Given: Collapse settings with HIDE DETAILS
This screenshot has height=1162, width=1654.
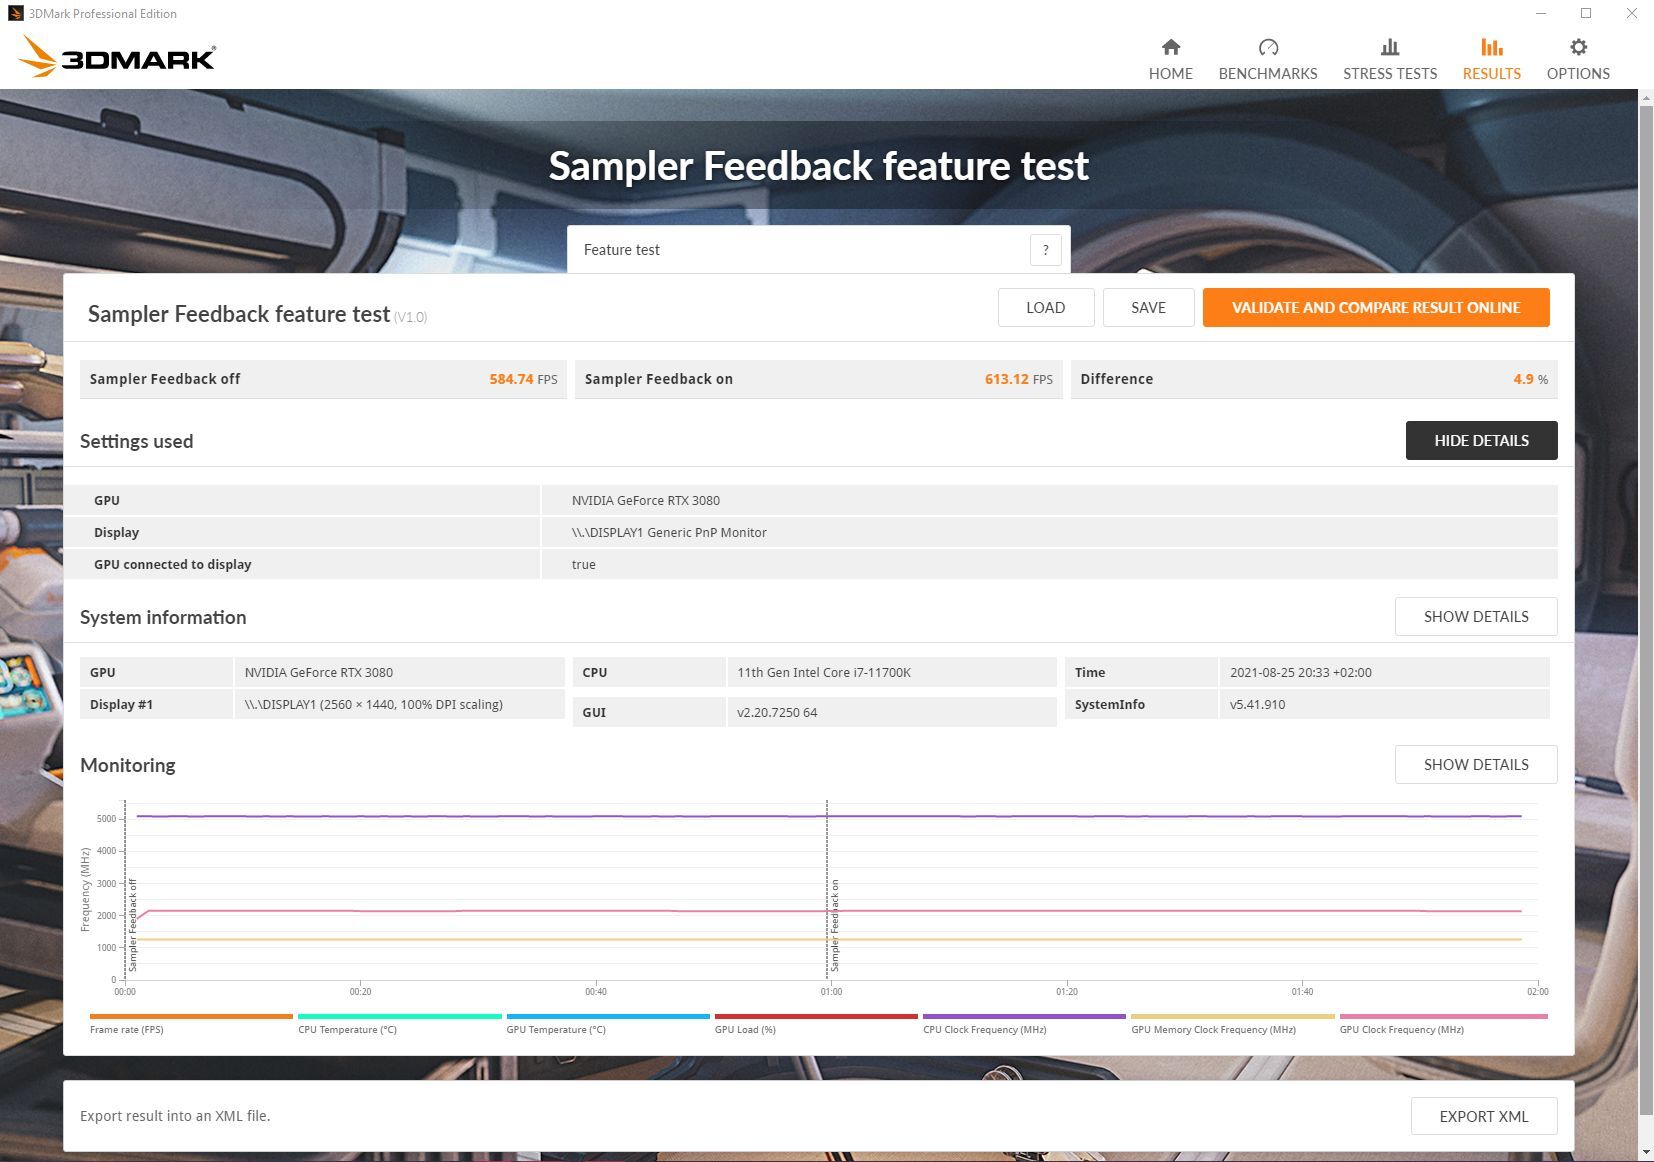Looking at the screenshot, I should (1481, 440).
